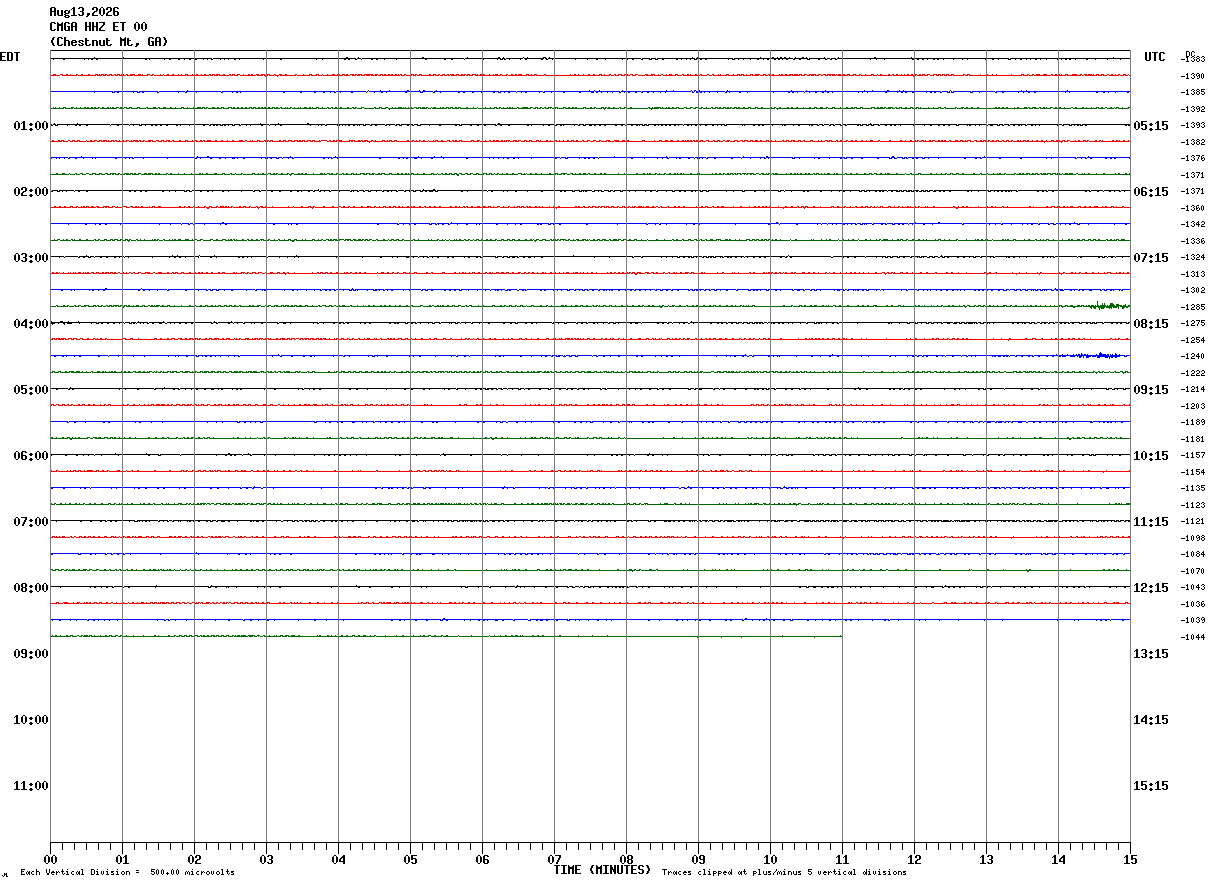Click the UTC column header
The height and width of the screenshot is (886, 1210).
[x=1155, y=57]
